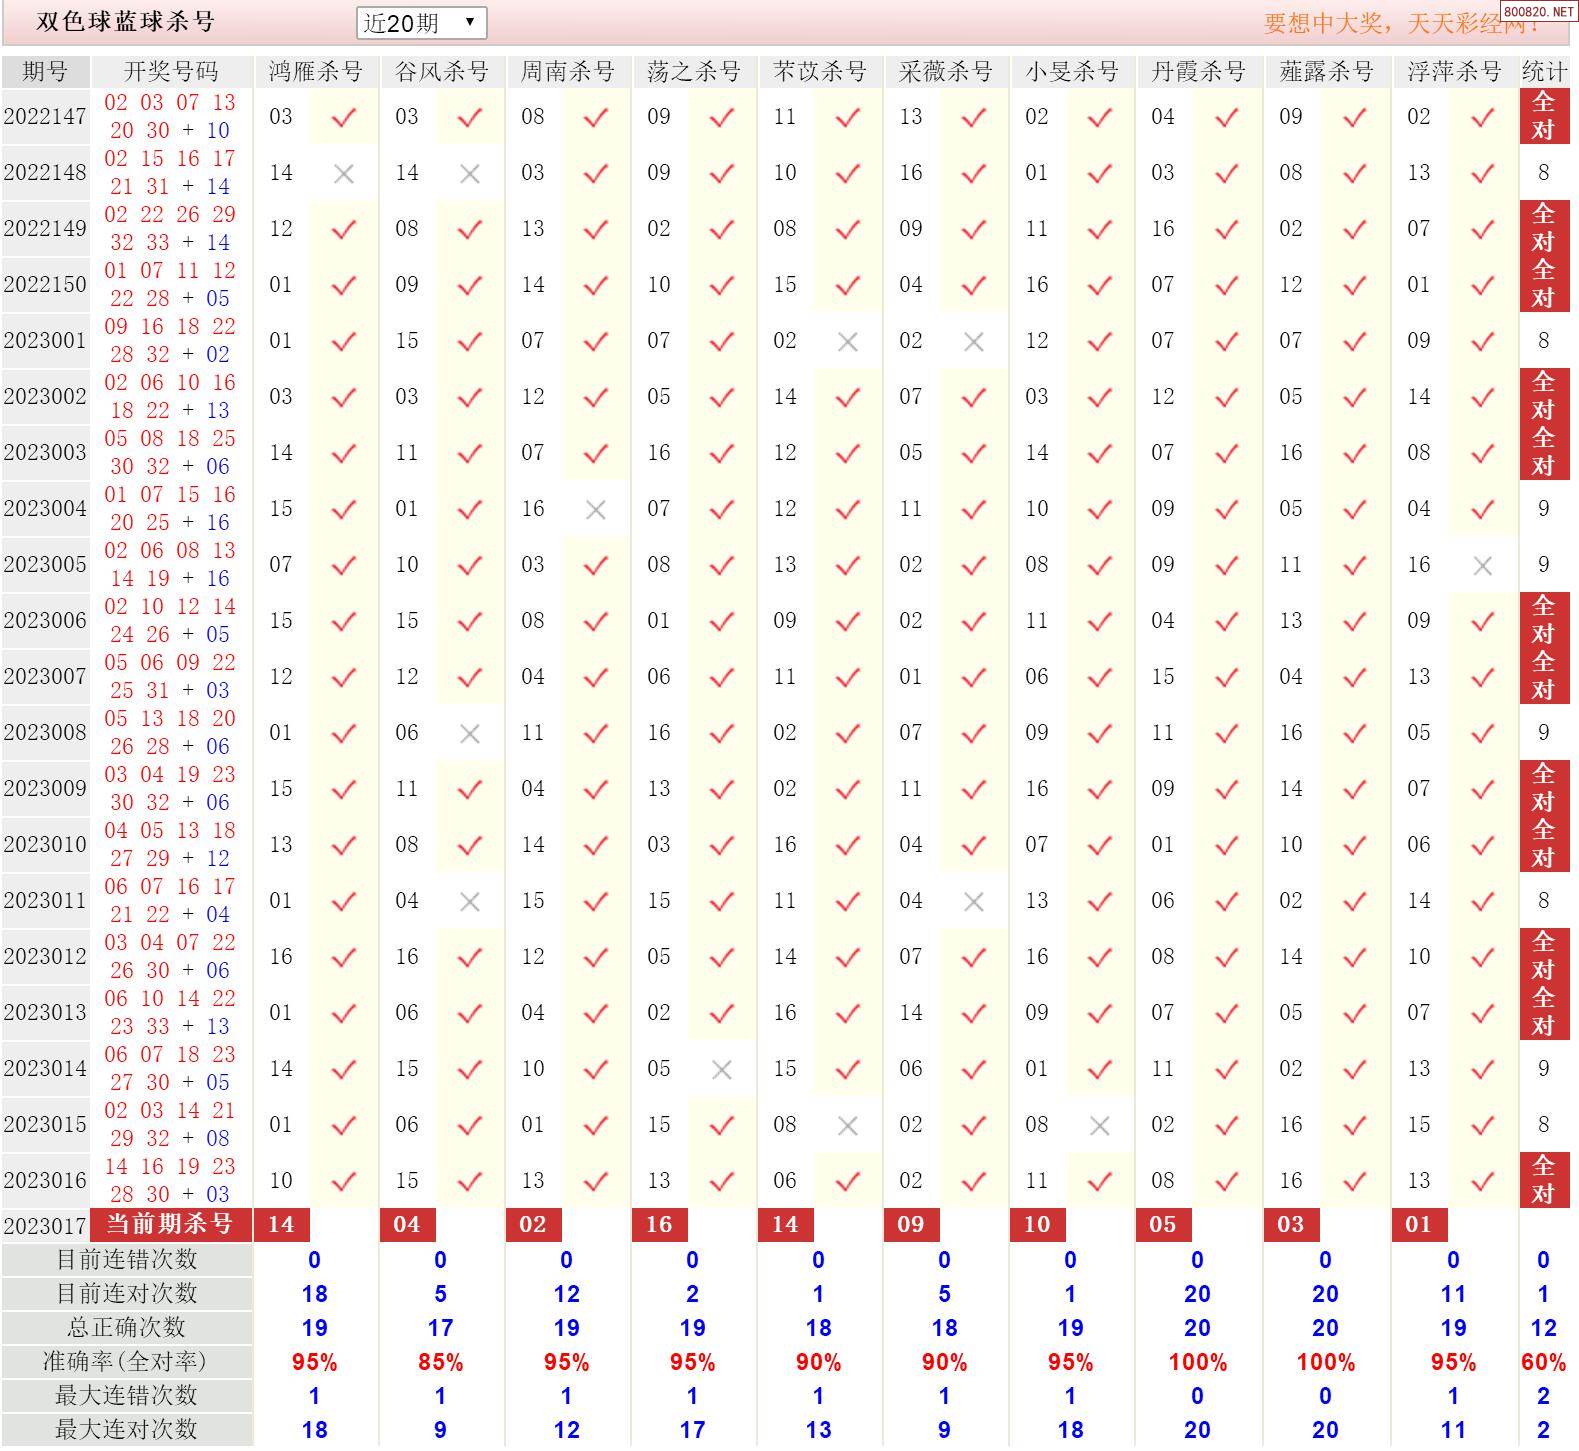Click blue ball number 10 in row 2022147
The width and height of the screenshot is (1579, 1451).
(x=219, y=131)
